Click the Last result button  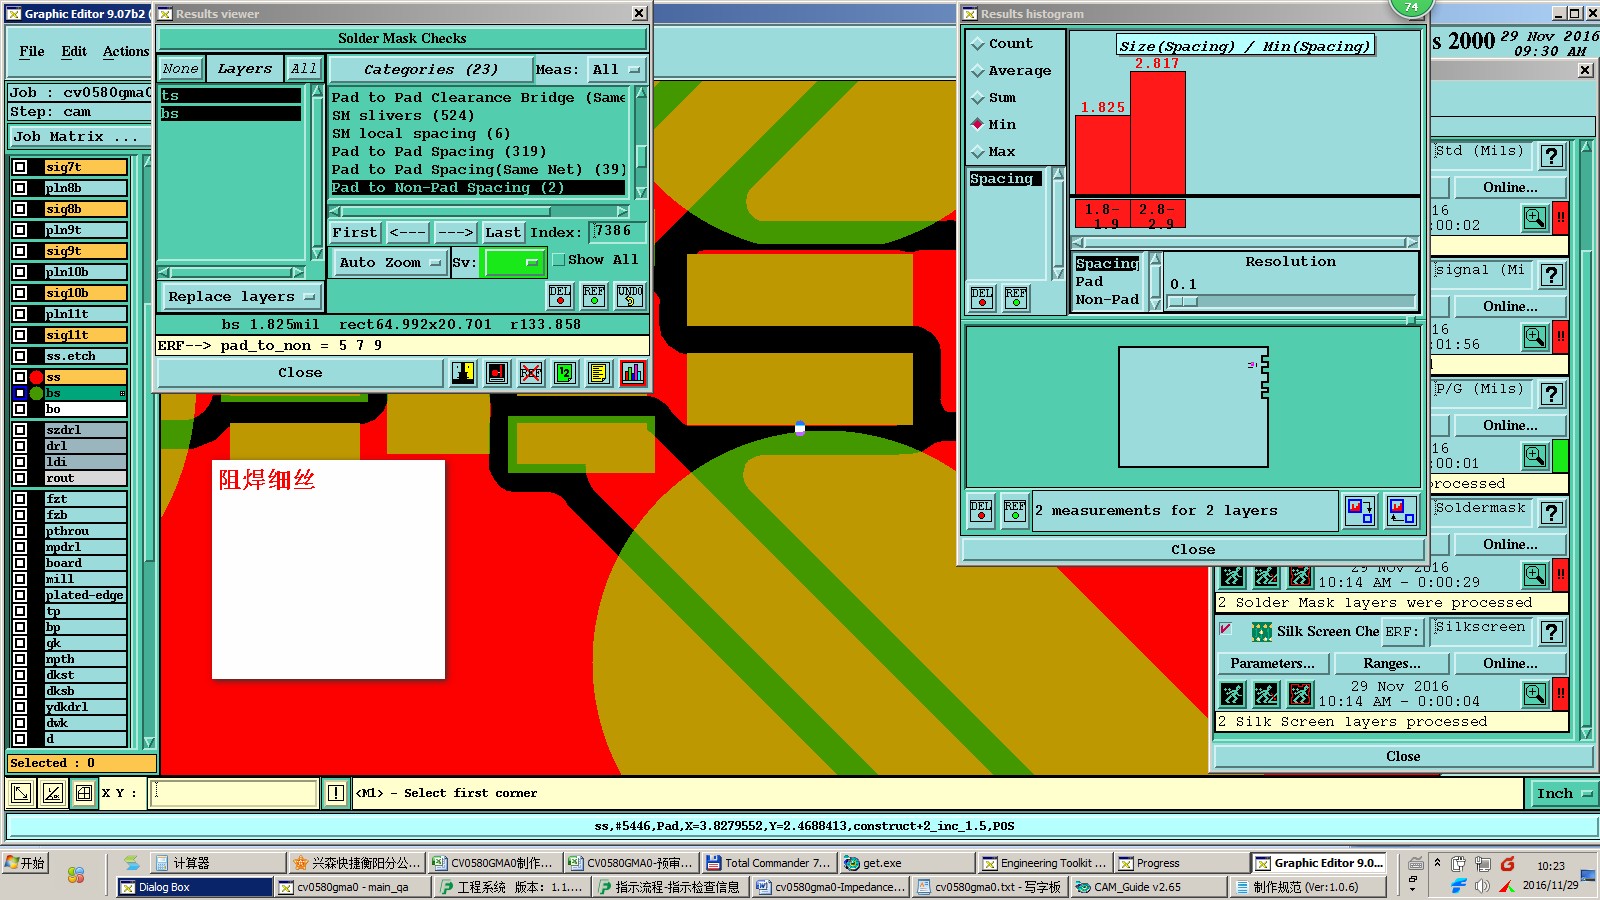[x=503, y=232]
